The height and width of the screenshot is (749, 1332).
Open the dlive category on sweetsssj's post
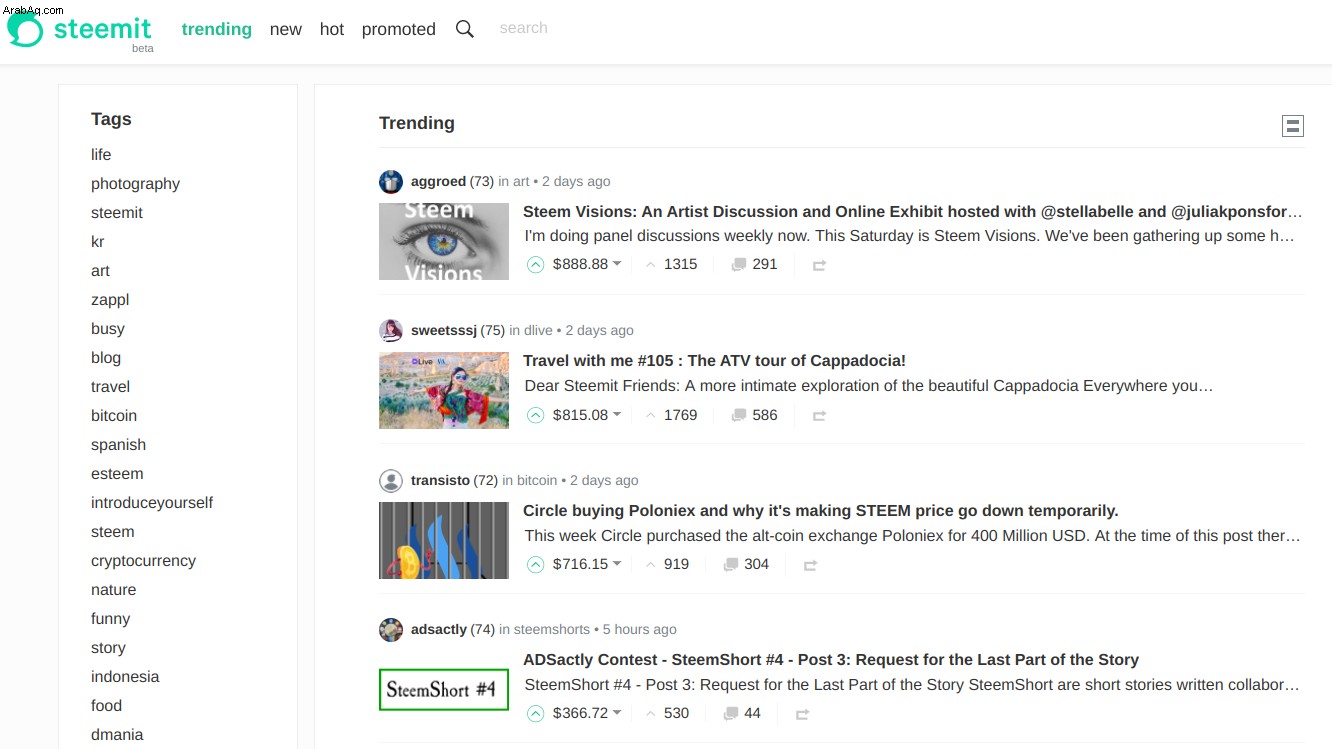[538, 331]
